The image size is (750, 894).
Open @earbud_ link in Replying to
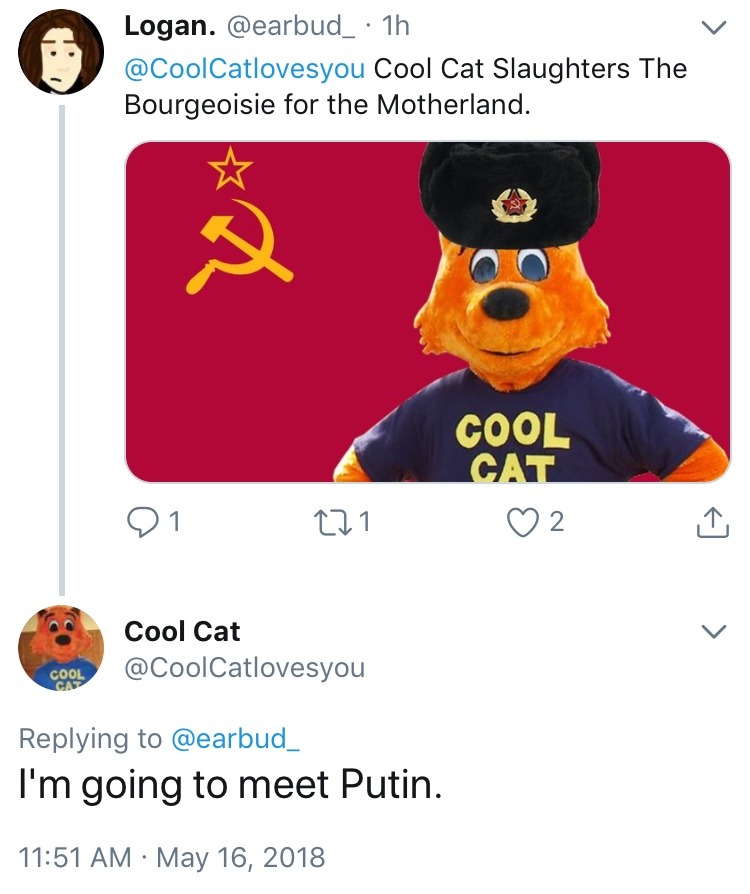tap(235, 739)
